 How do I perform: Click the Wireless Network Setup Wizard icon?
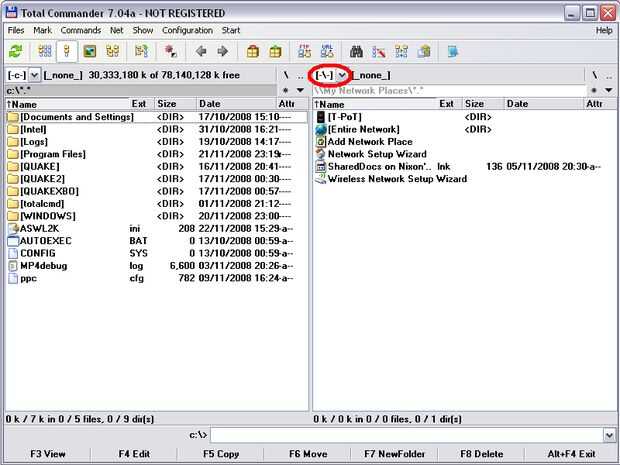click(x=321, y=179)
